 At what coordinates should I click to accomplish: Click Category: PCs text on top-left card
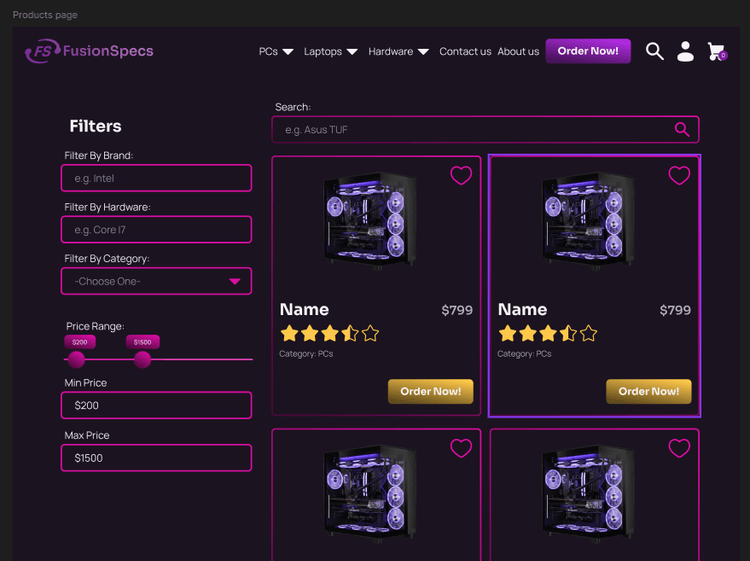[306, 354]
